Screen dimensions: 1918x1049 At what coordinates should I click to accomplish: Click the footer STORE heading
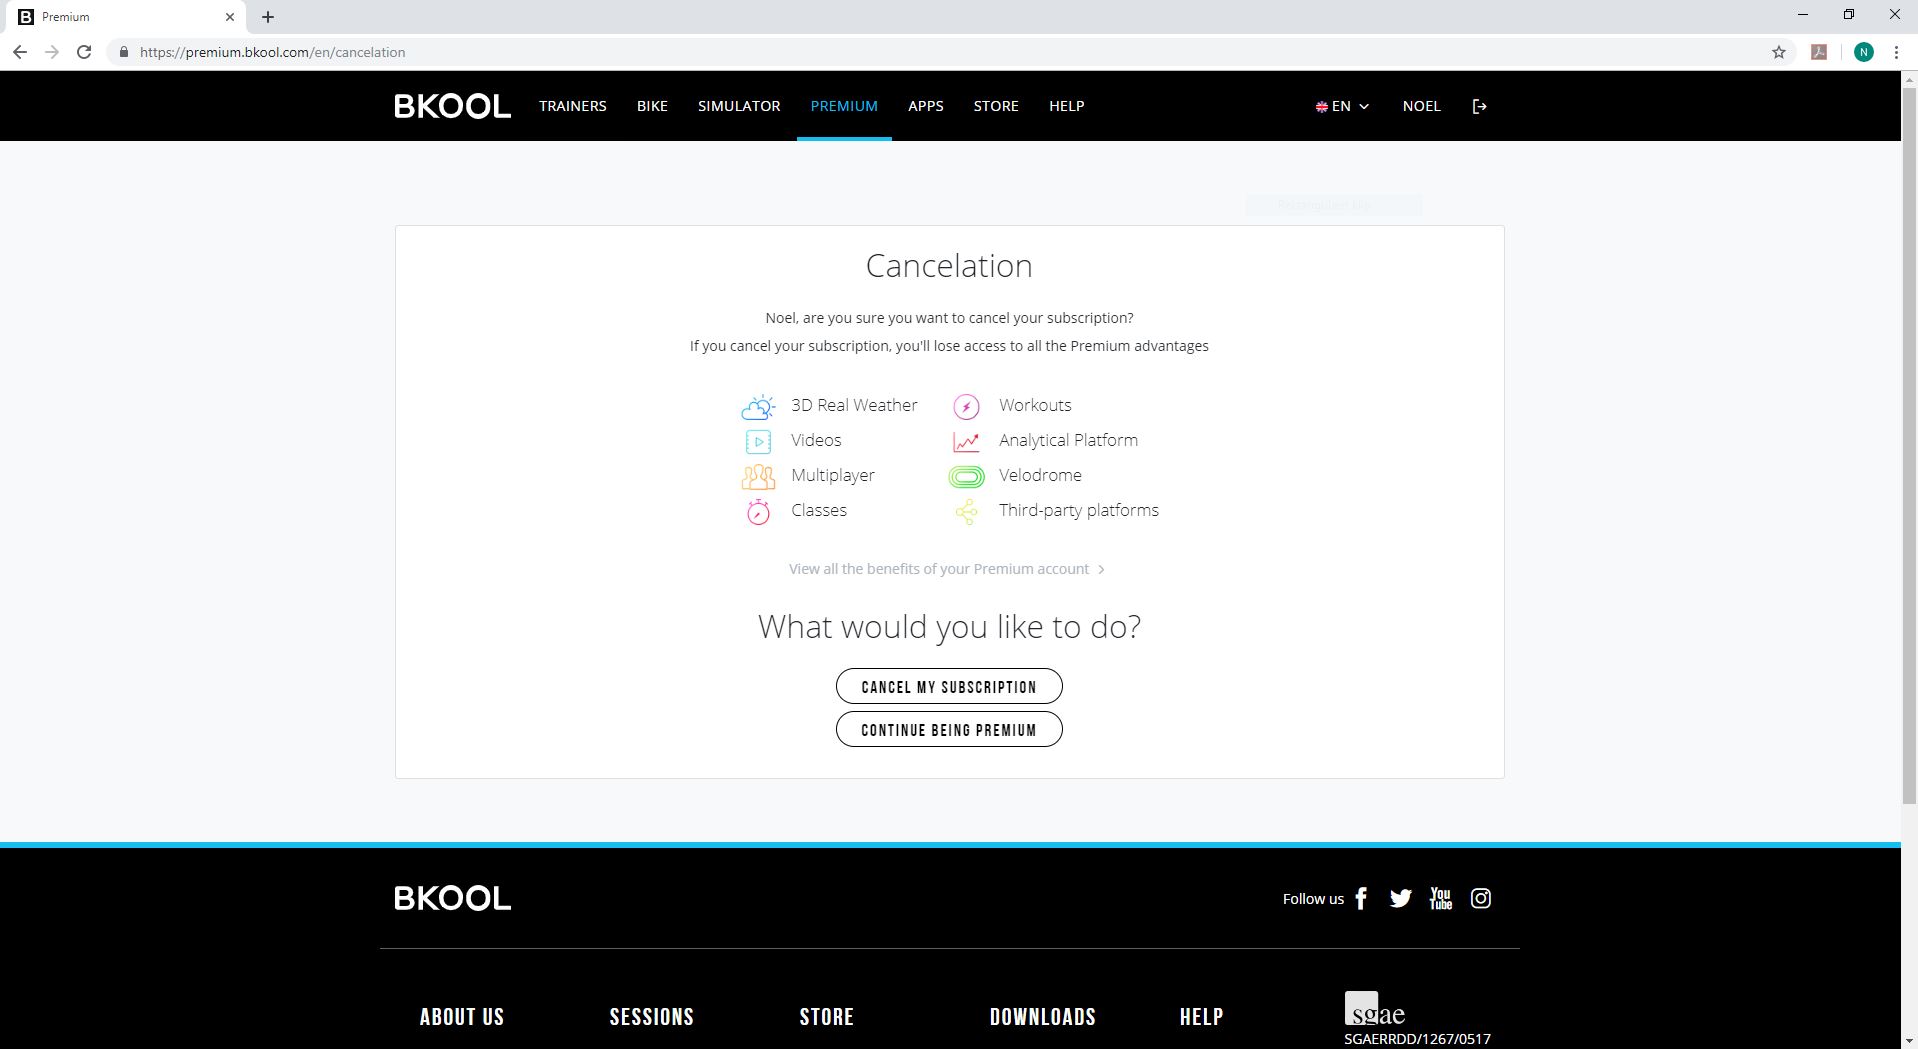tap(827, 1017)
